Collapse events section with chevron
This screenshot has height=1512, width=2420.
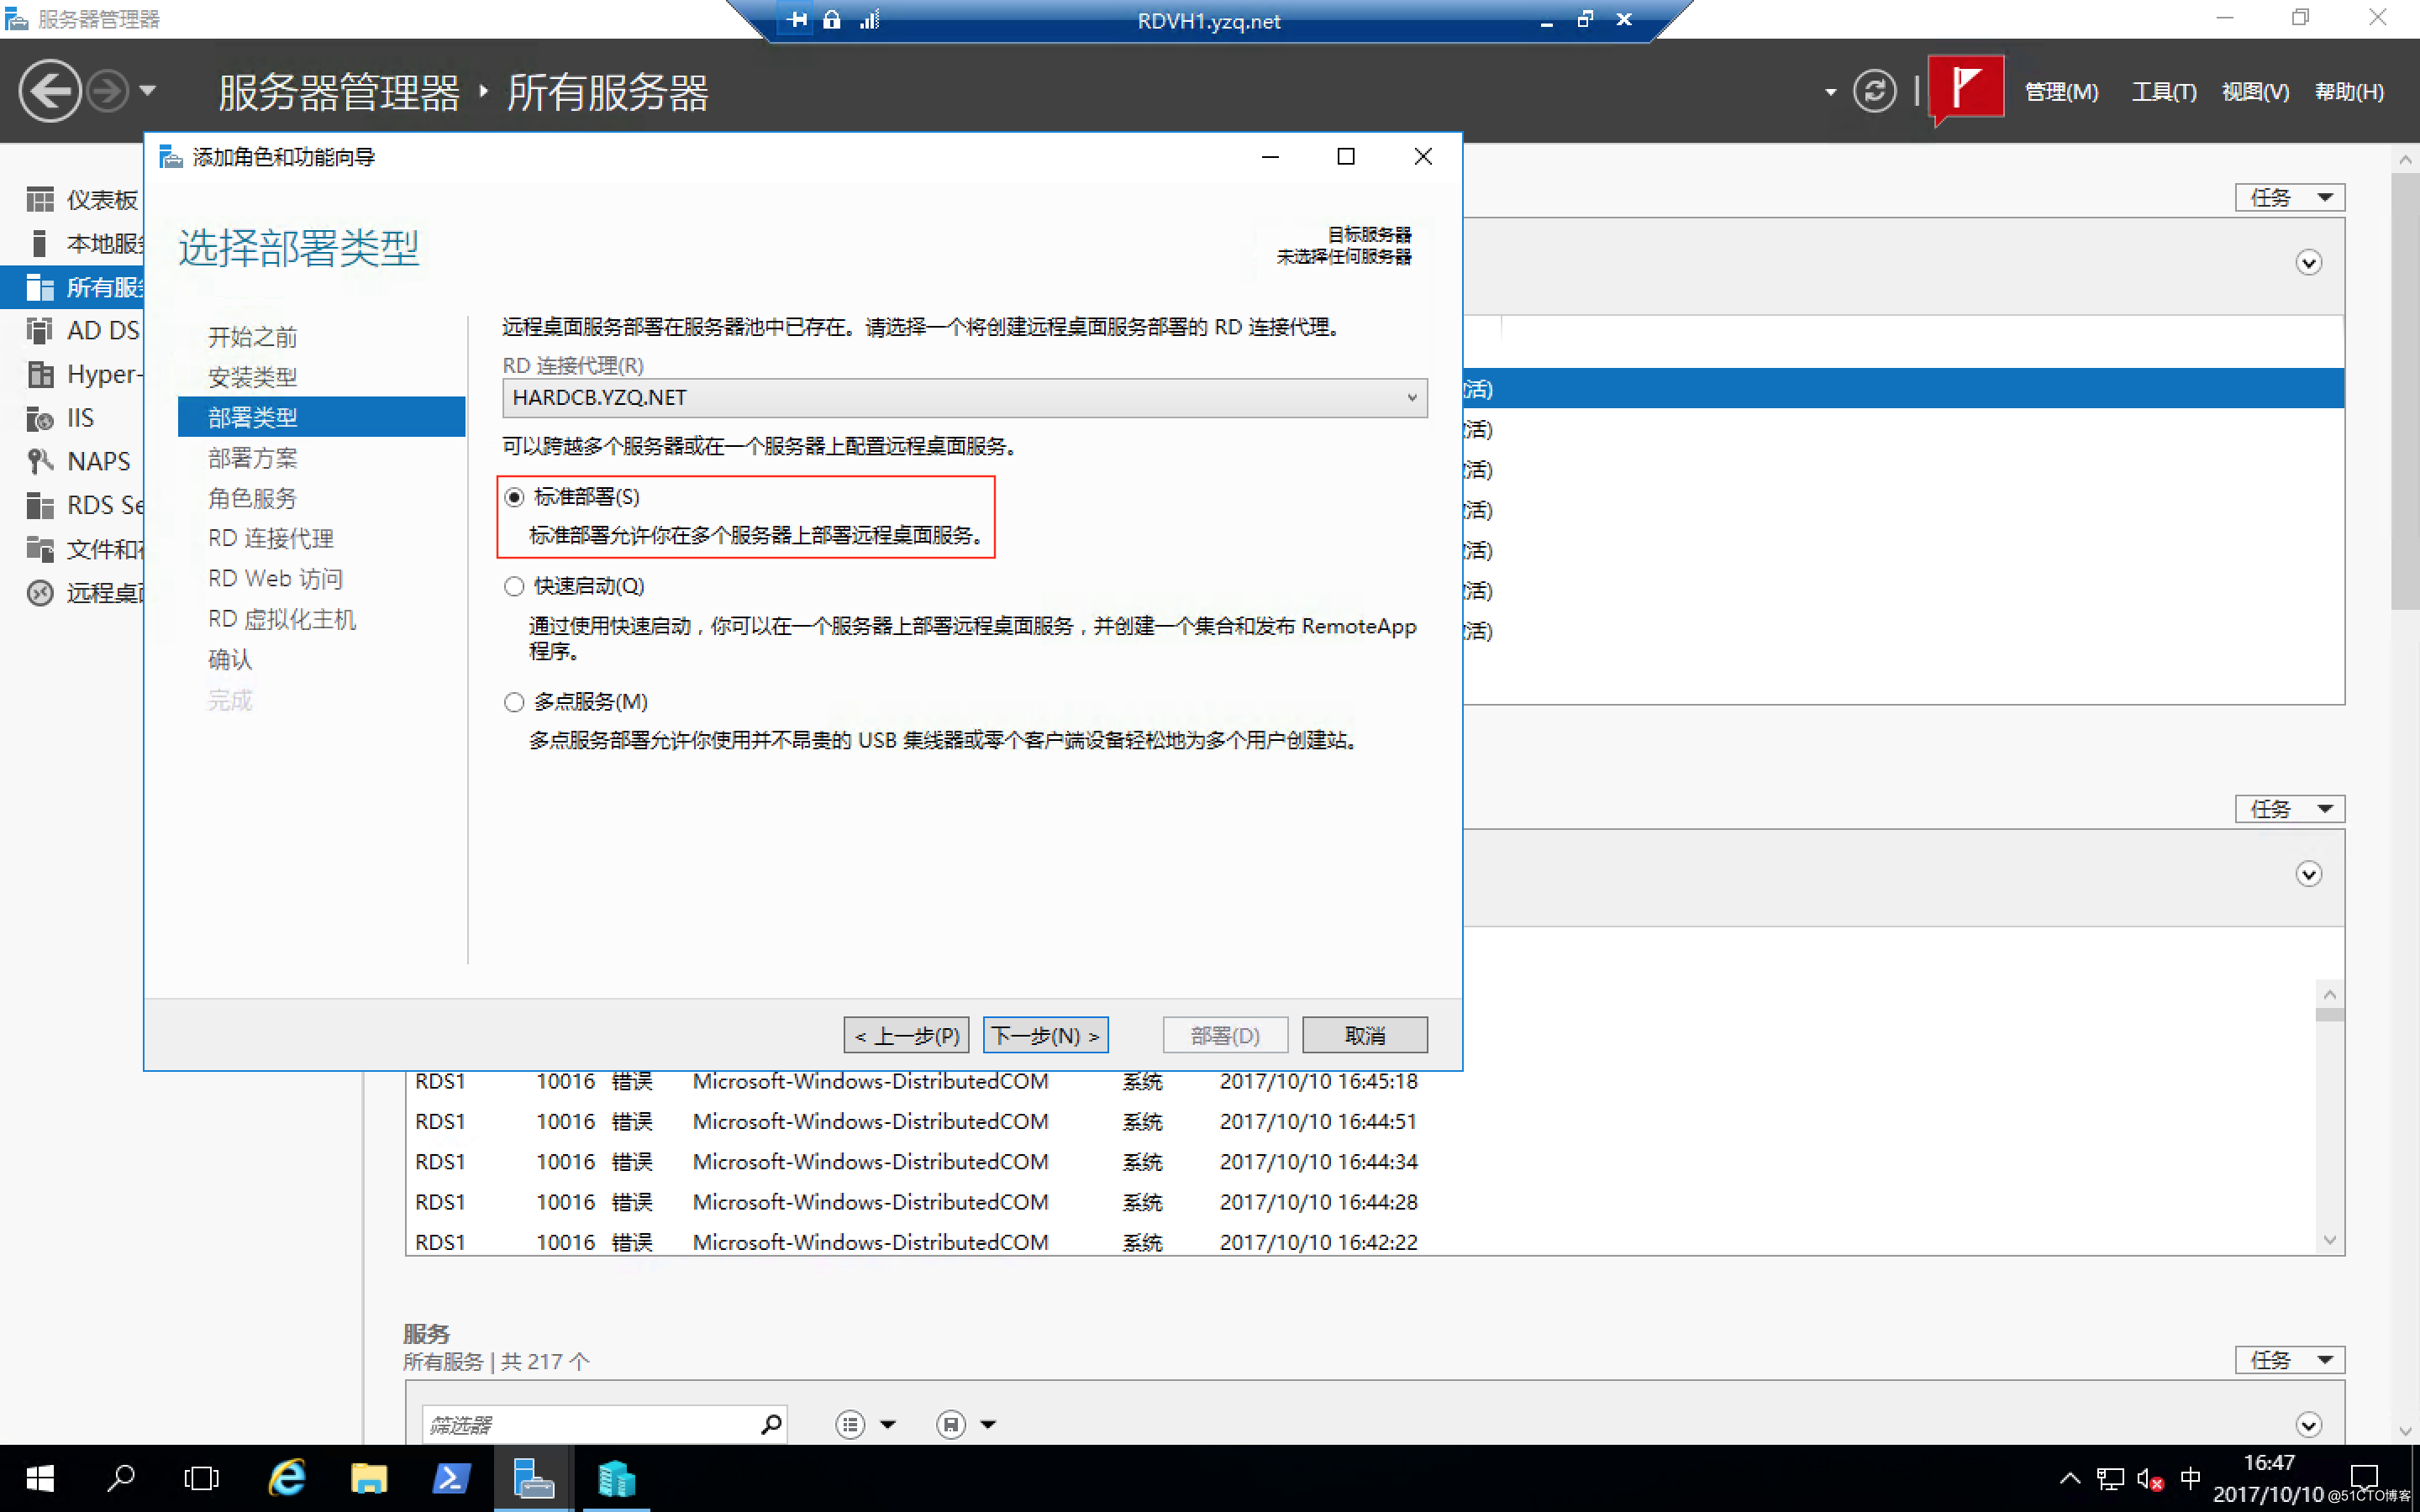click(x=2308, y=874)
